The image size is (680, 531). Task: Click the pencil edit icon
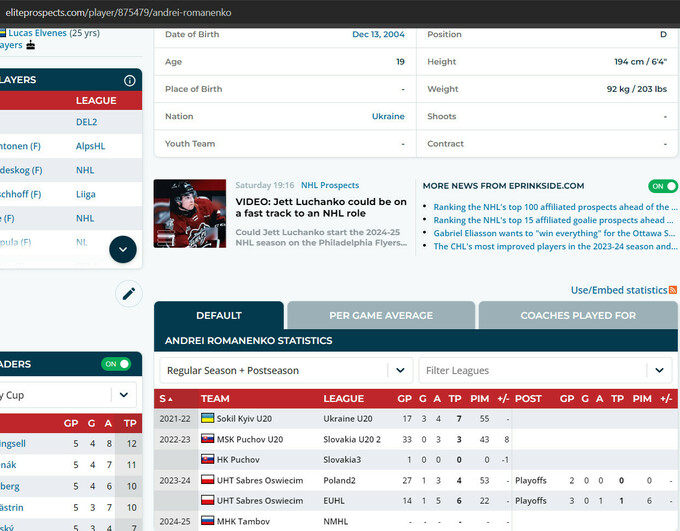[x=128, y=293]
